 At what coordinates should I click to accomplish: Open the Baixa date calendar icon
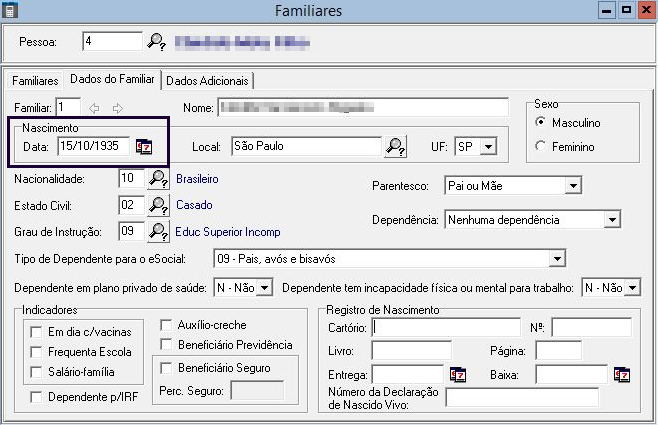621,375
